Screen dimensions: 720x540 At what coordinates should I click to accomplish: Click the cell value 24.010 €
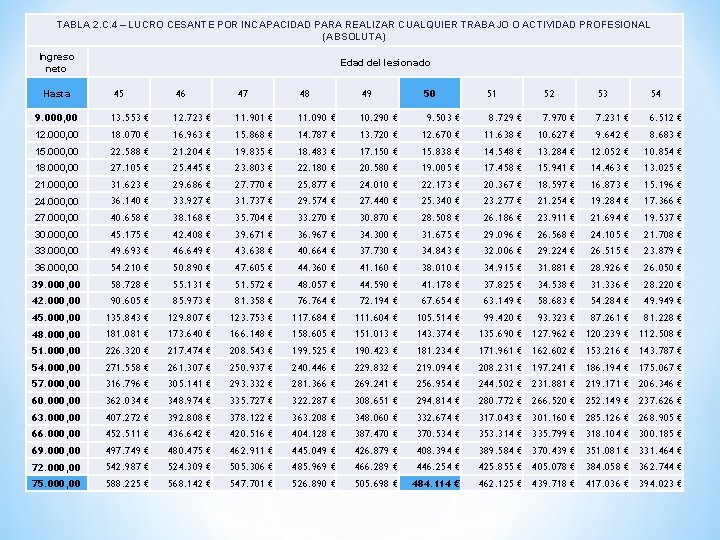[x=378, y=185]
